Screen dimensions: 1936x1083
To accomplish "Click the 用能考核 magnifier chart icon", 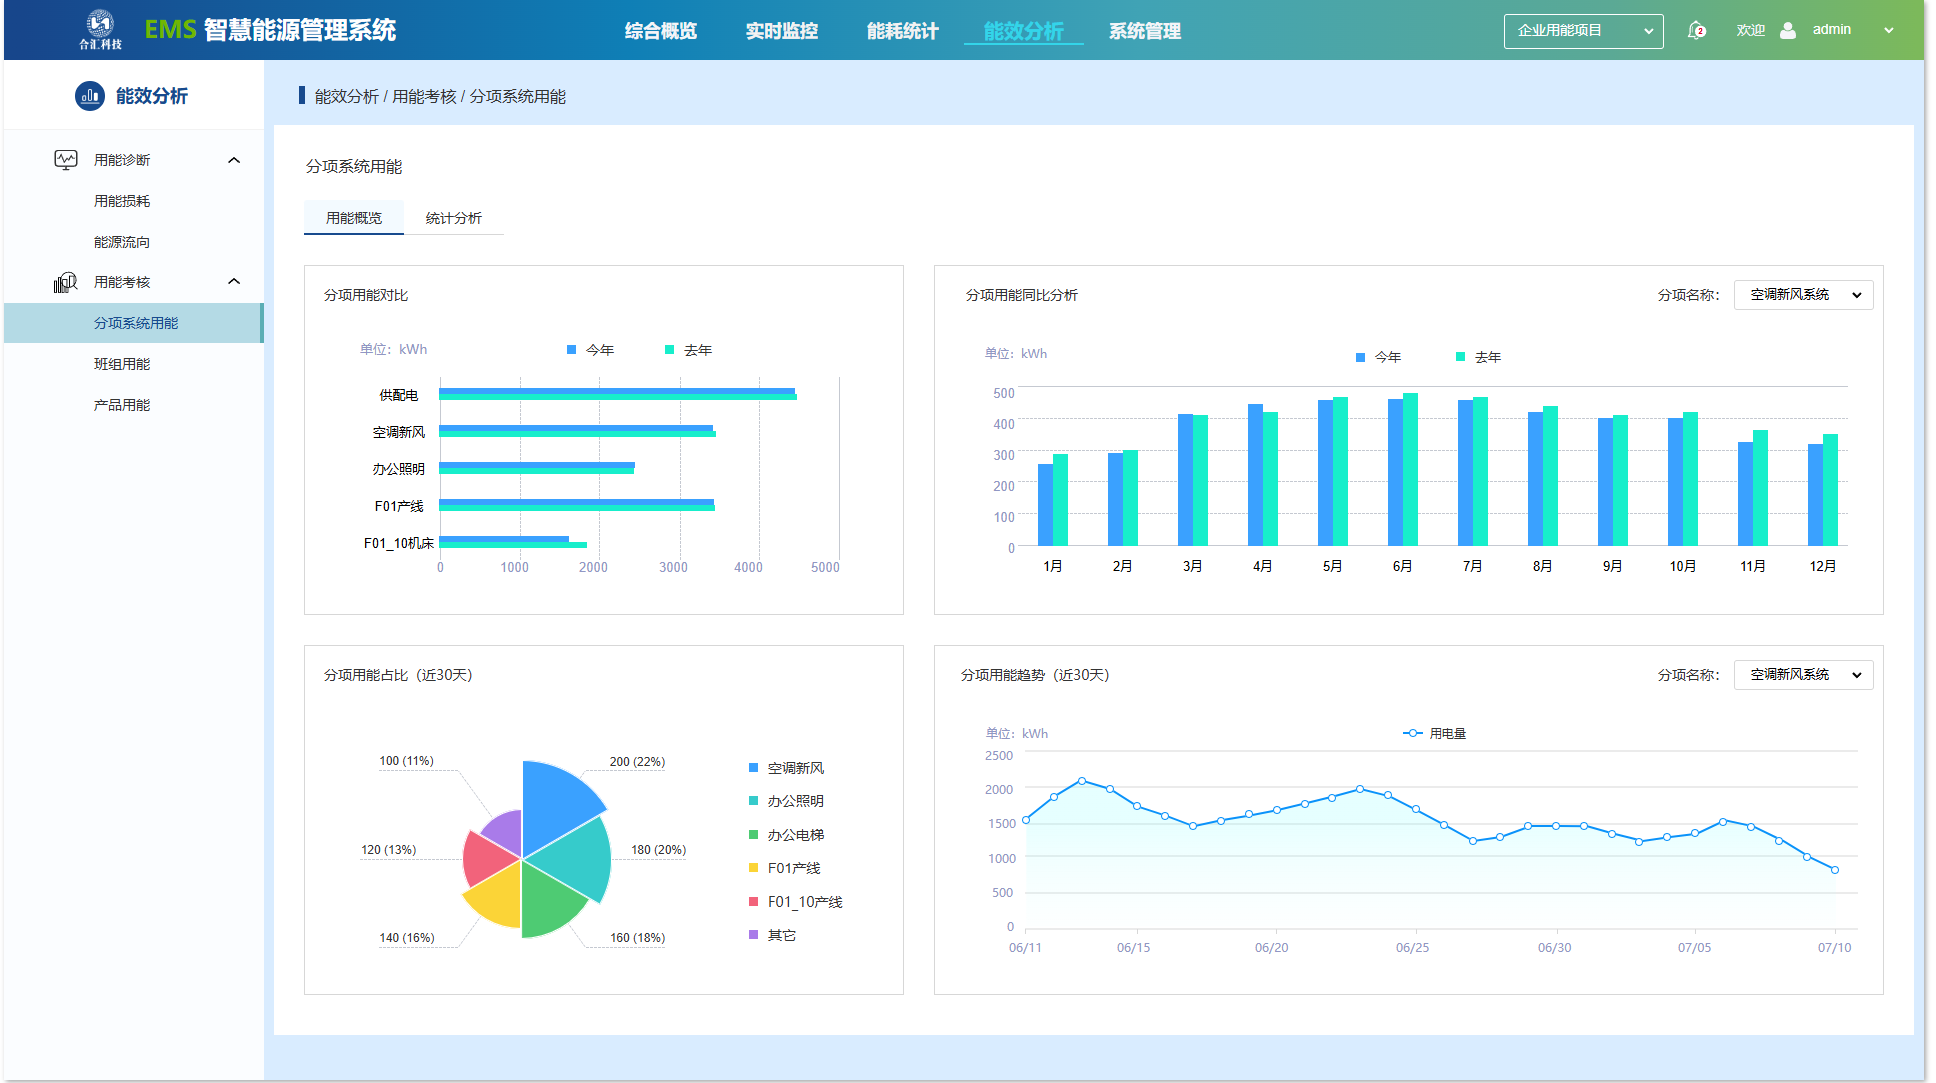I will [65, 283].
